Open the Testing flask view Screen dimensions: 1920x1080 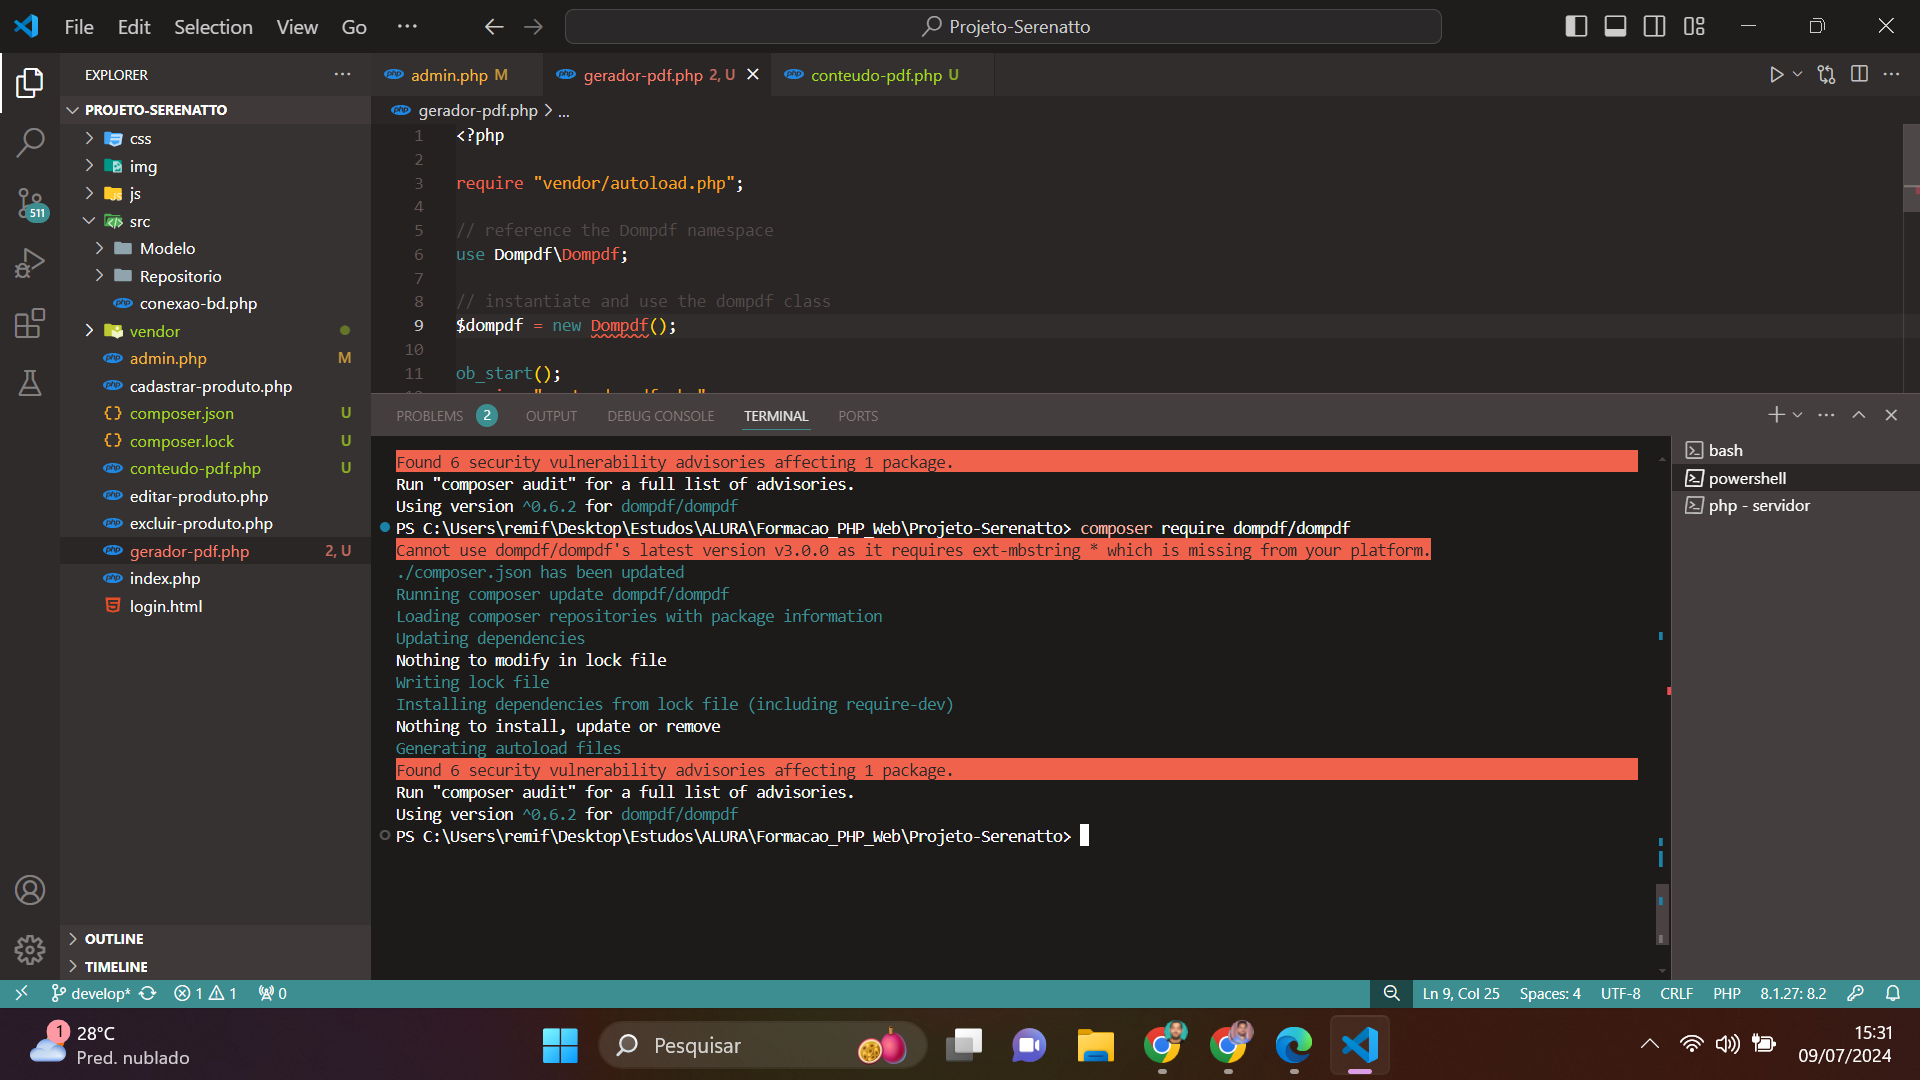pyautogui.click(x=30, y=383)
